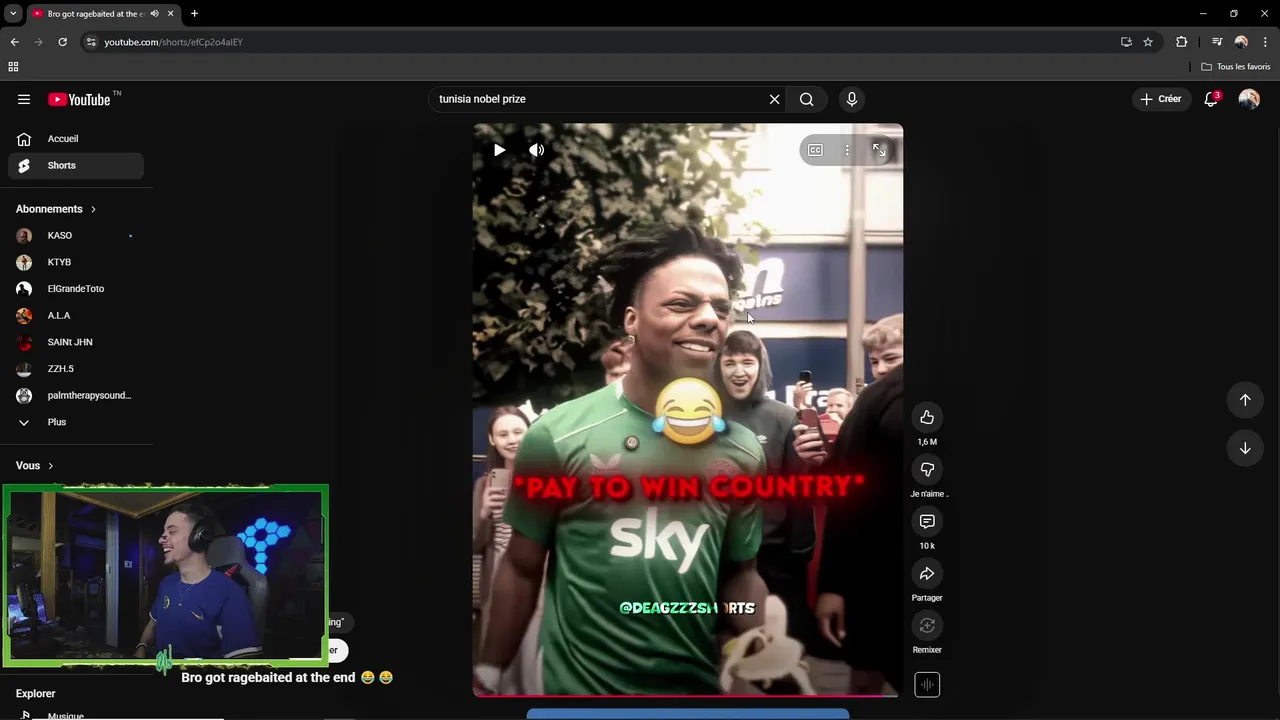Open the SAINt JHN channel
Viewport: 1280px width, 720px height.
click(76, 342)
